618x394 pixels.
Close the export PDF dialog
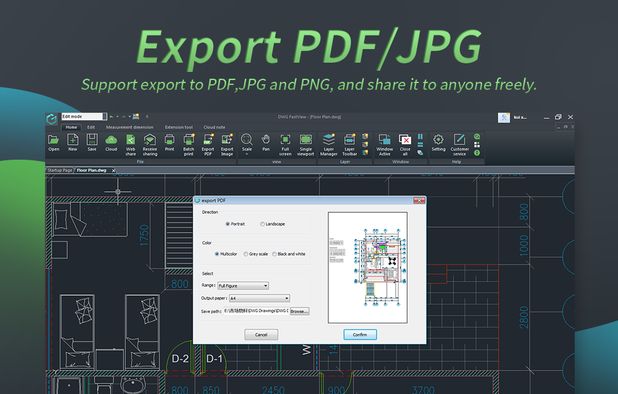click(419, 201)
